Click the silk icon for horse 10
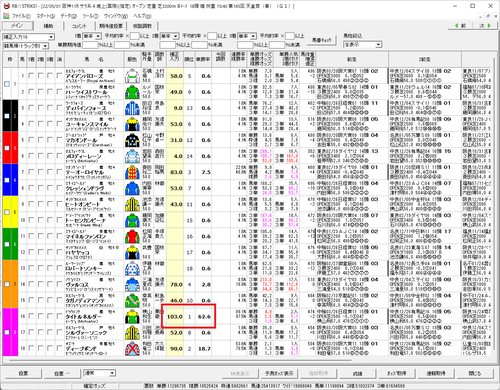This screenshot has width=500, height=390. [x=132, y=220]
